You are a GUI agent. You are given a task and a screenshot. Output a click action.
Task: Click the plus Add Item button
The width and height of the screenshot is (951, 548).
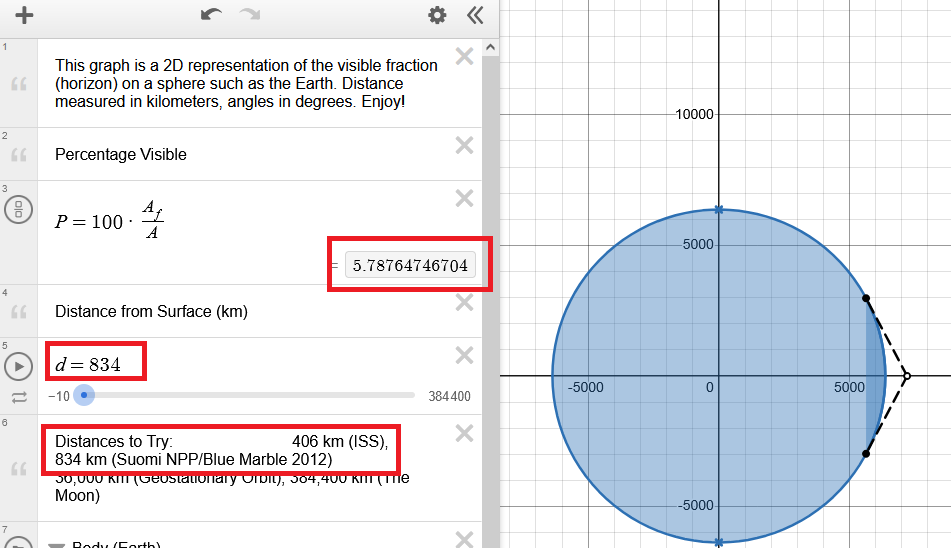24,15
